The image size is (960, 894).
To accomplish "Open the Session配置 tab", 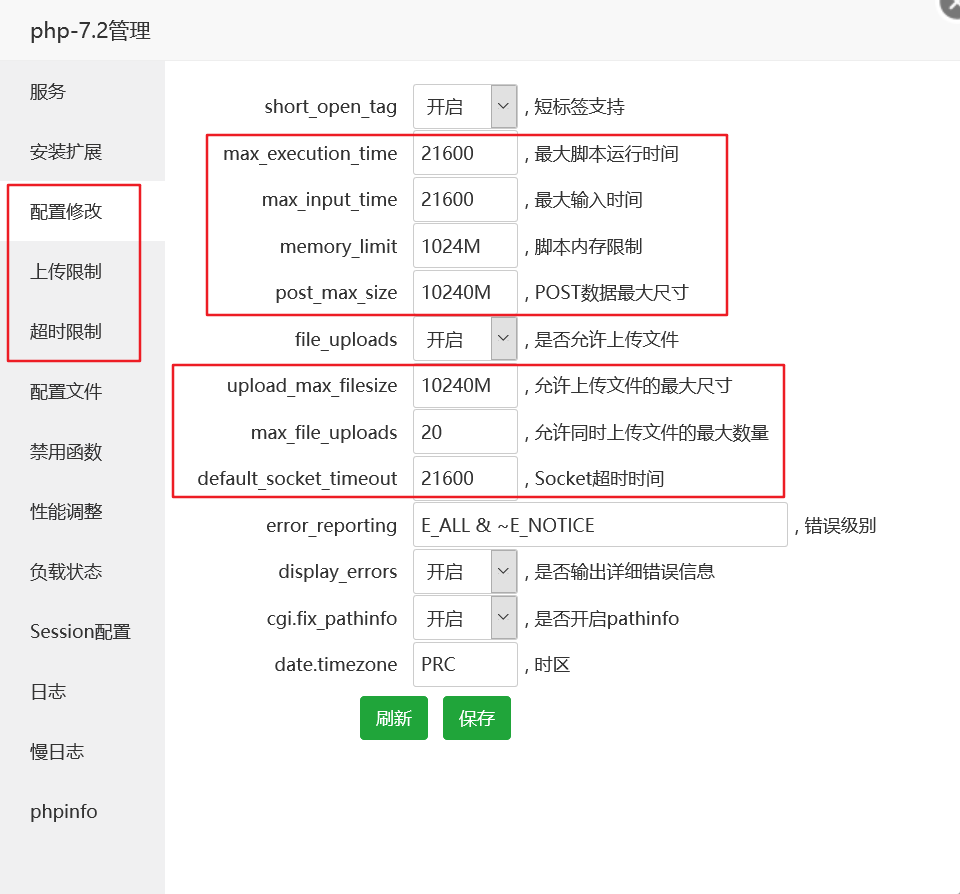I will tap(82, 631).
